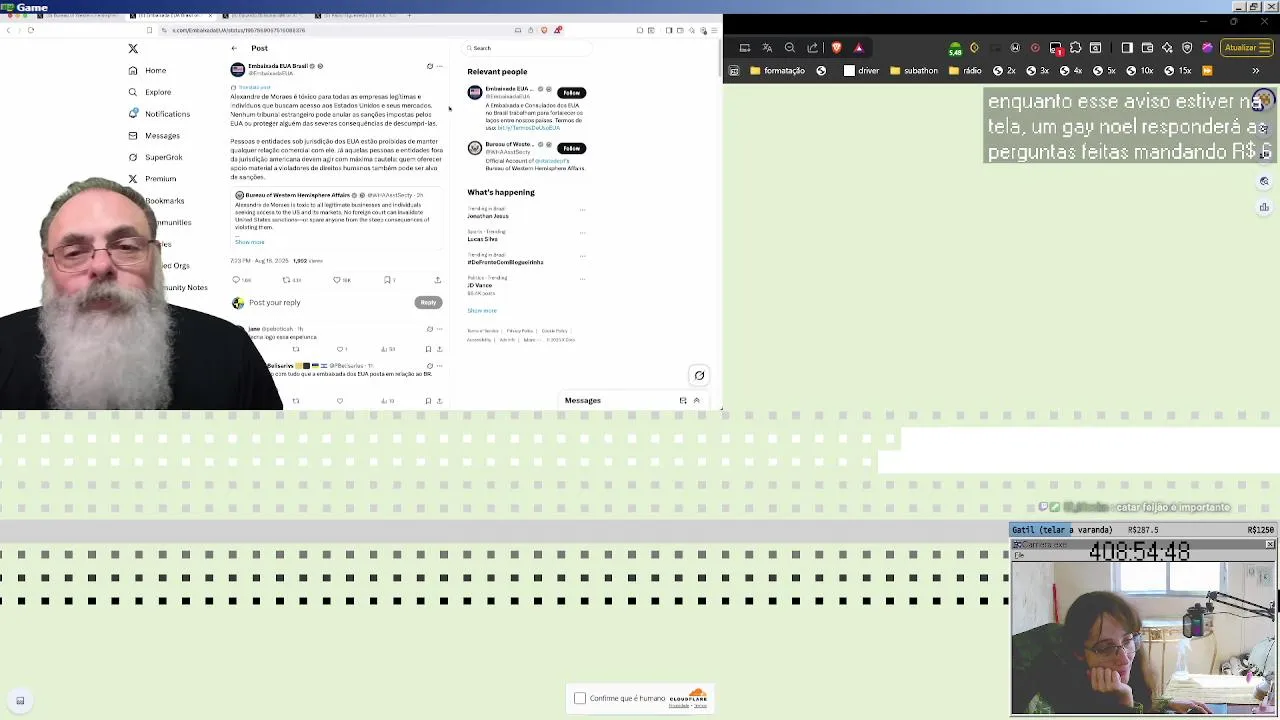The image size is (1280, 720).
Task: Like the Belisarius reply
Action: (x=340, y=401)
